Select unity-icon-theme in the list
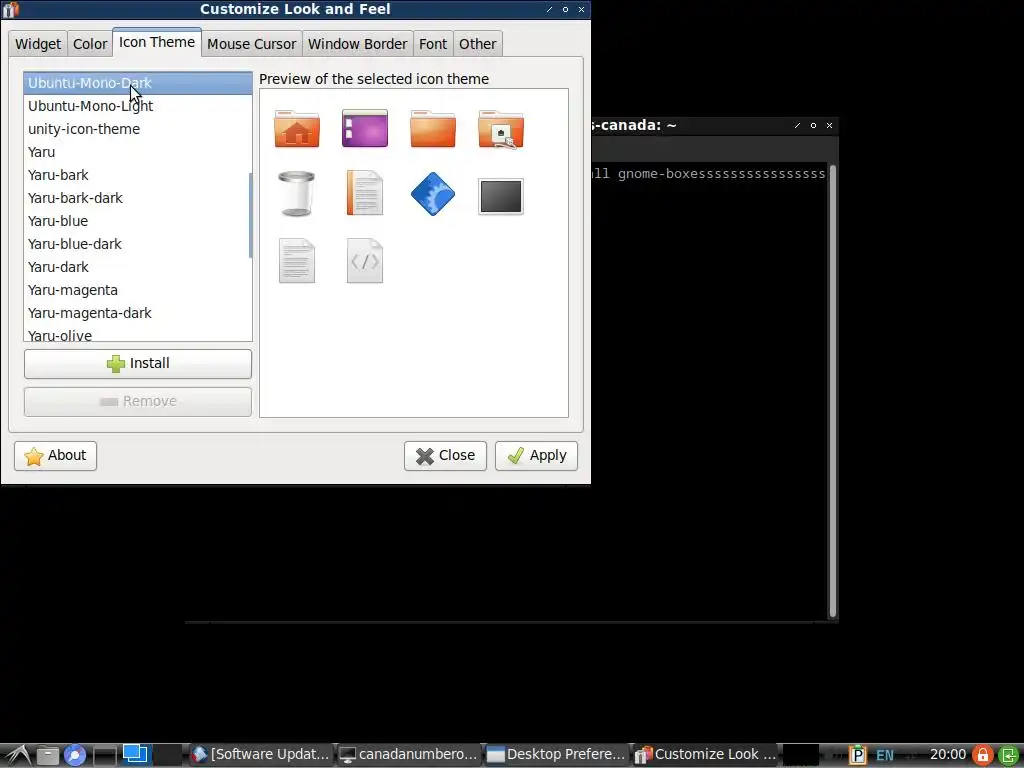 (138, 129)
